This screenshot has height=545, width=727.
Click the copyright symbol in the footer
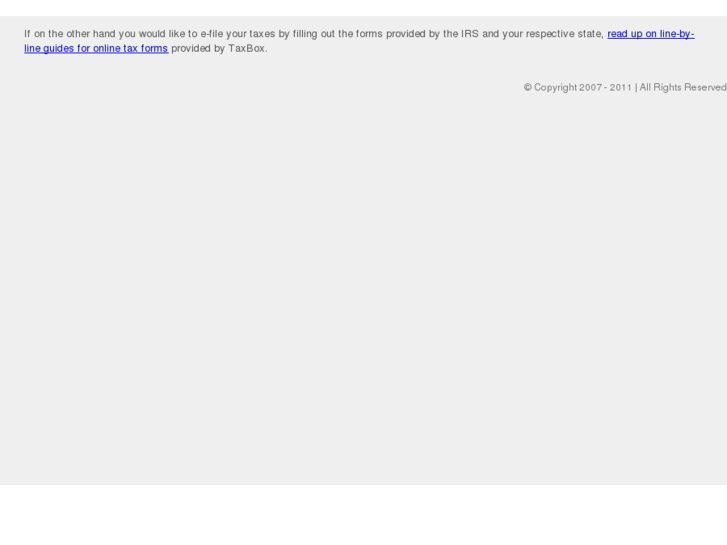528,87
